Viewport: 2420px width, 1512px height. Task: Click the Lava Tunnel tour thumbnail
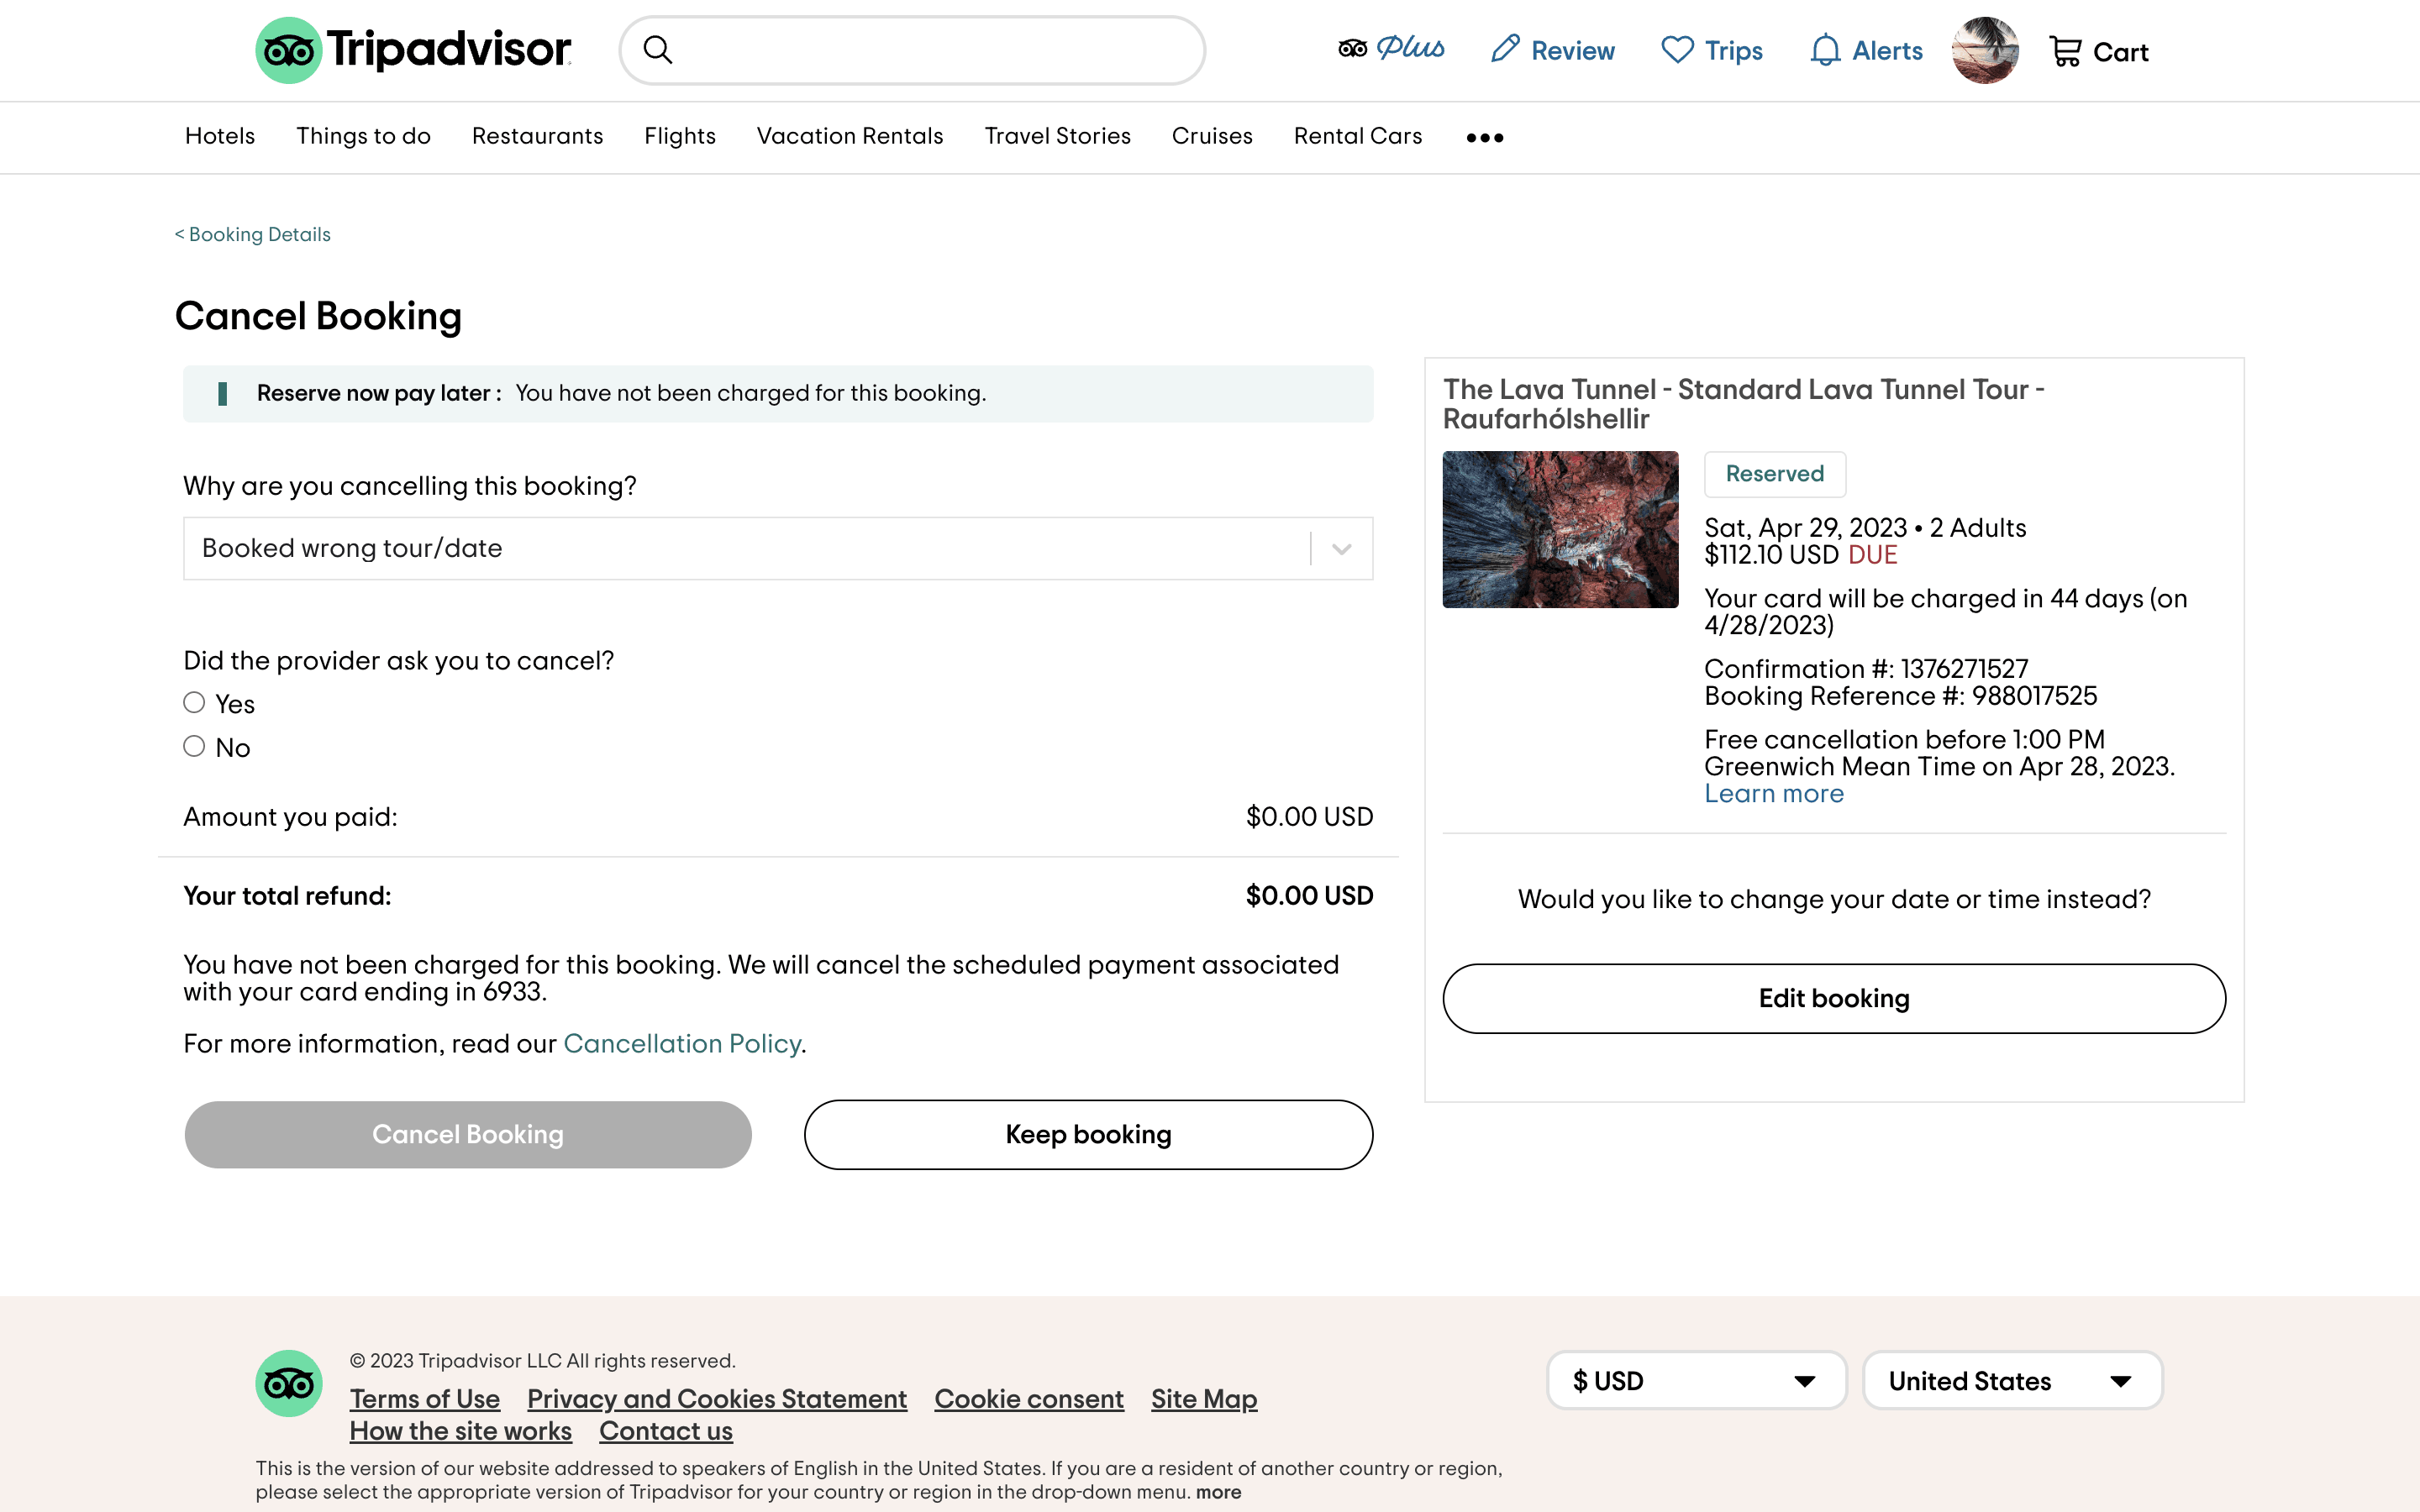coord(1560,529)
